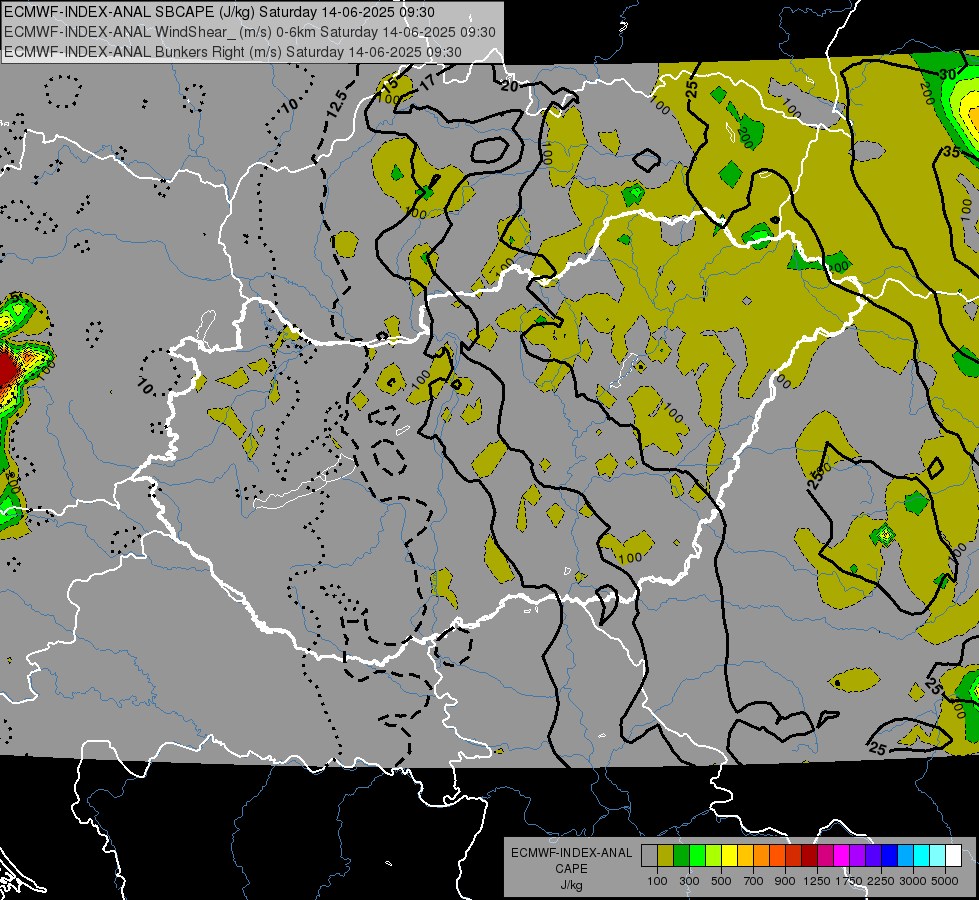Click the dark orange legend swatch before 900
This screenshot has width=979, height=900.
tap(777, 856)
